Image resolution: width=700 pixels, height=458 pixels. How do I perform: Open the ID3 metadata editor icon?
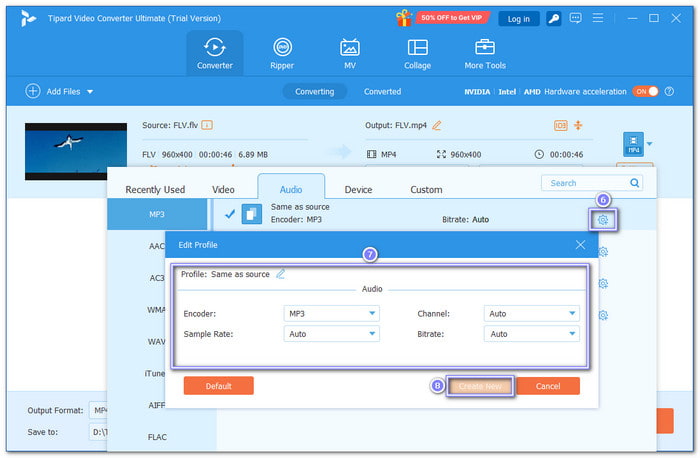(561, 125)
